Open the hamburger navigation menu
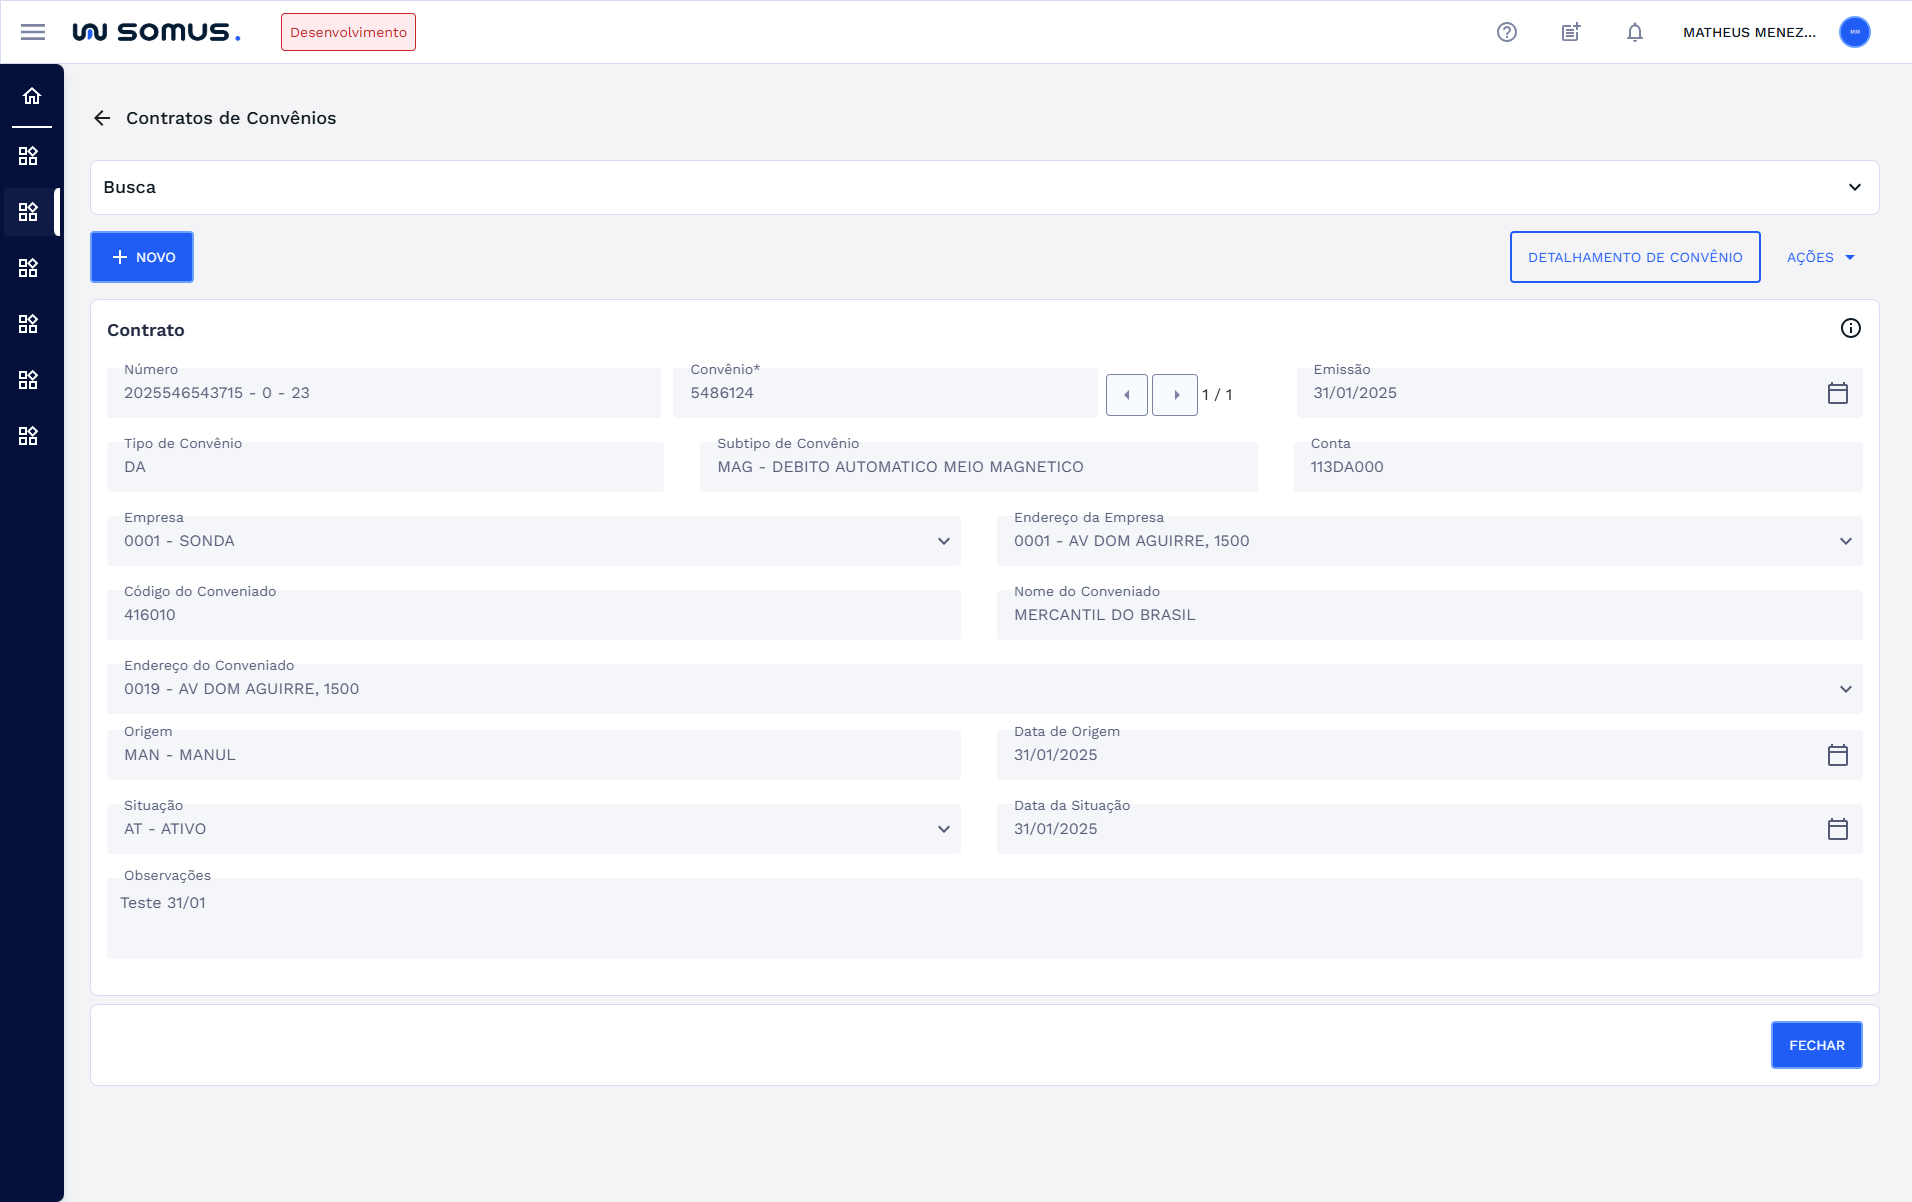Viewport: 1912px width, 1202px height. click(33, 32)
